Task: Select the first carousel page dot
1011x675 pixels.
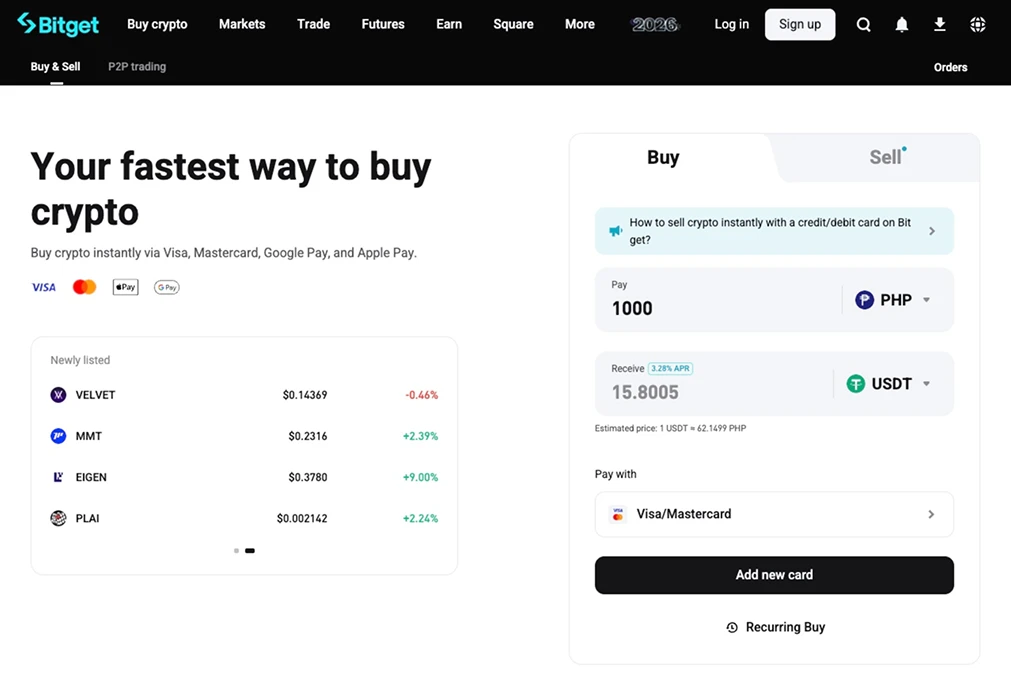Action: coord(237,551)
